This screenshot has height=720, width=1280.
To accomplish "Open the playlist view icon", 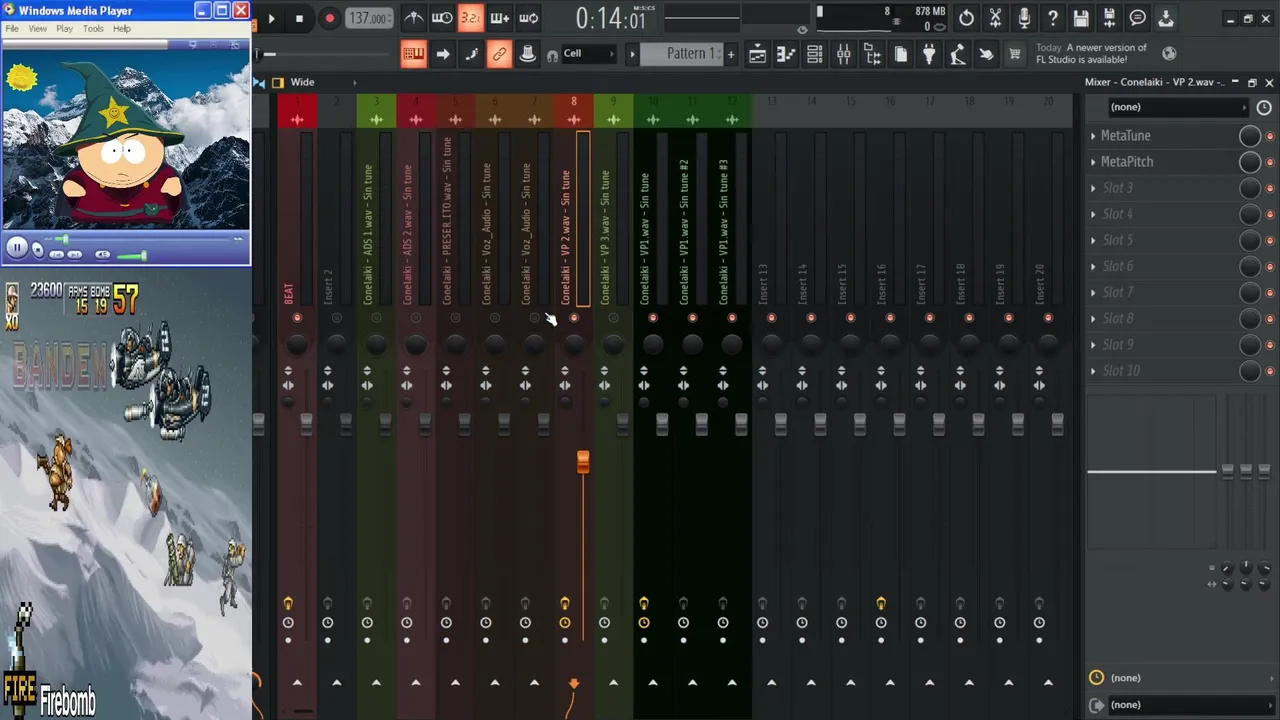I will pyautogui.click(x=758, y=54).
